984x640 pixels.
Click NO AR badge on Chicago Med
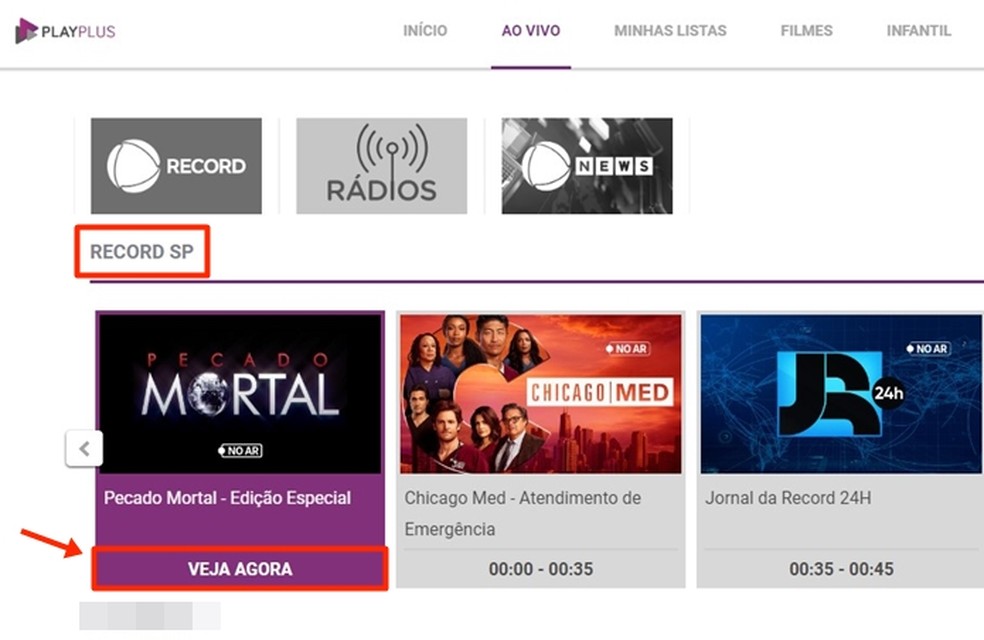coord(628,349)
